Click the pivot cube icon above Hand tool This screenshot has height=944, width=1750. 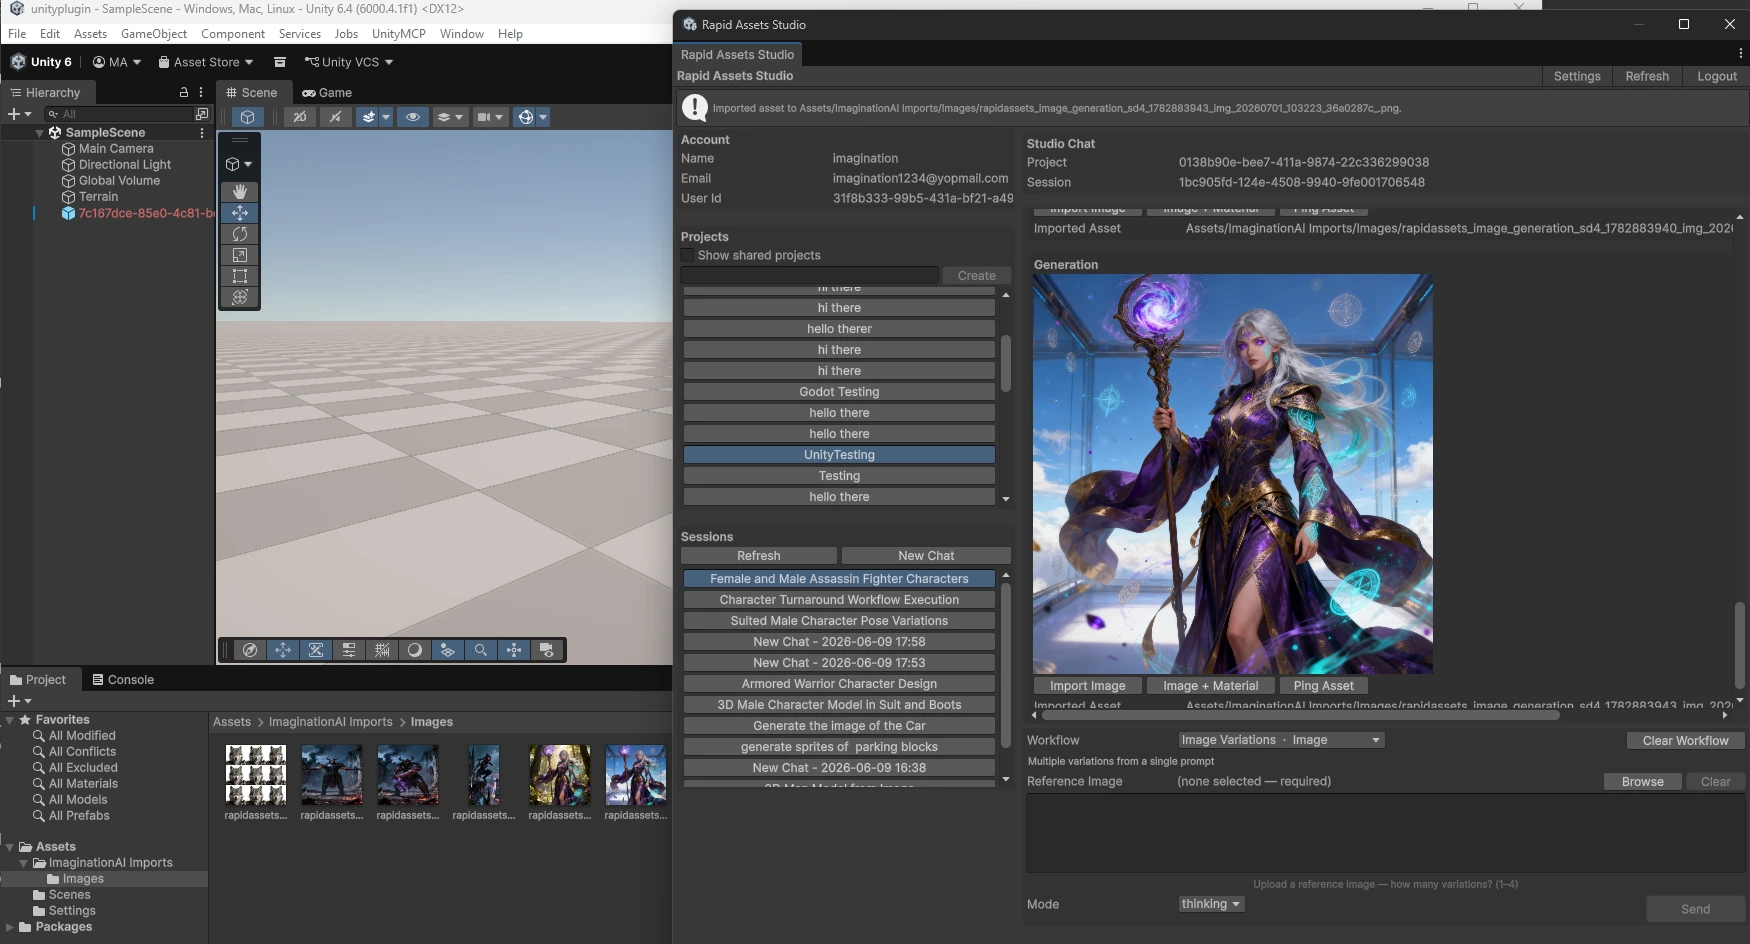coord(239,164)
